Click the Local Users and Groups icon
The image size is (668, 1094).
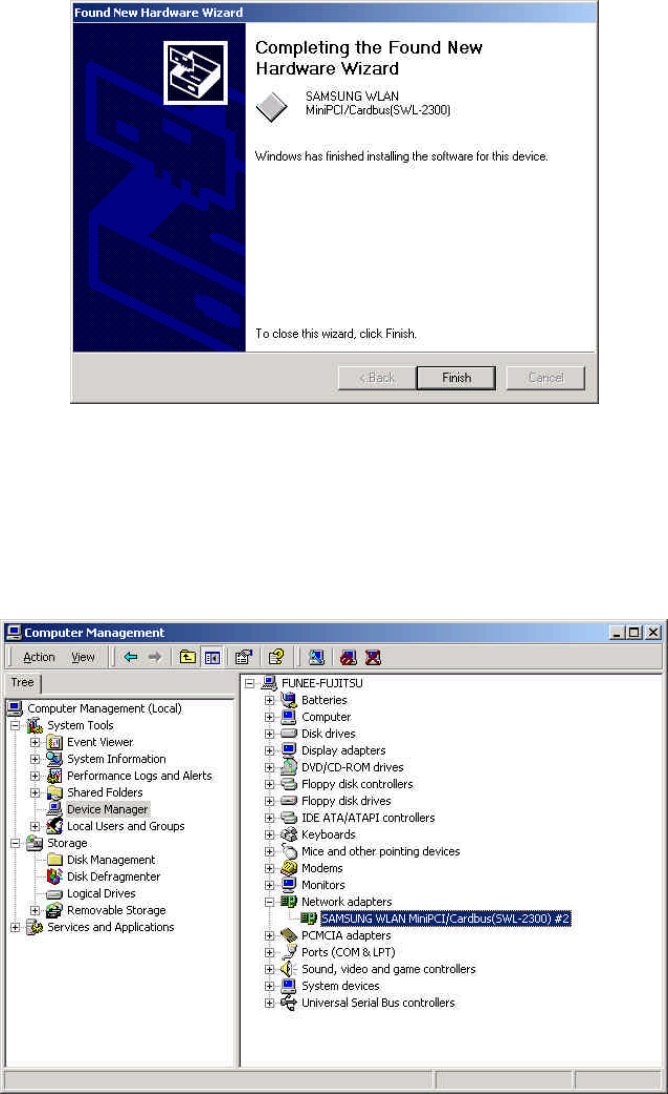coord(54,826)
